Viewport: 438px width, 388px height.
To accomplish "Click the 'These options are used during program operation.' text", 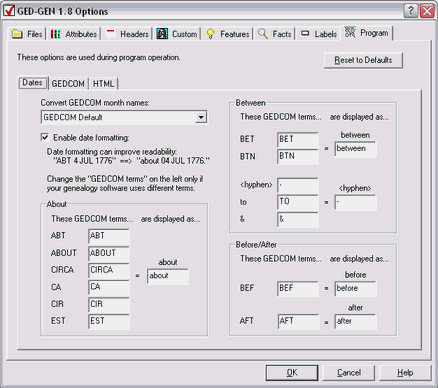I will pyautogui.click(x=99, y=57).
